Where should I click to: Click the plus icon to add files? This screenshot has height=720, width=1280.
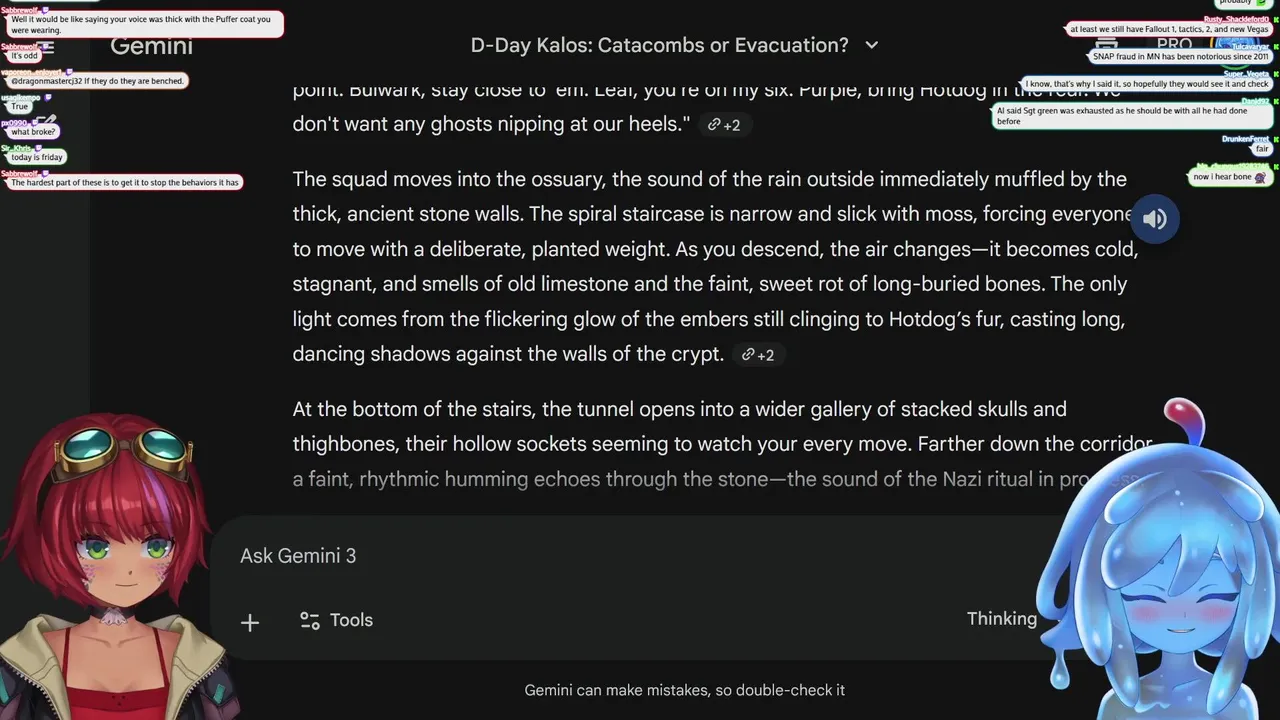click(x=250, y=622)
